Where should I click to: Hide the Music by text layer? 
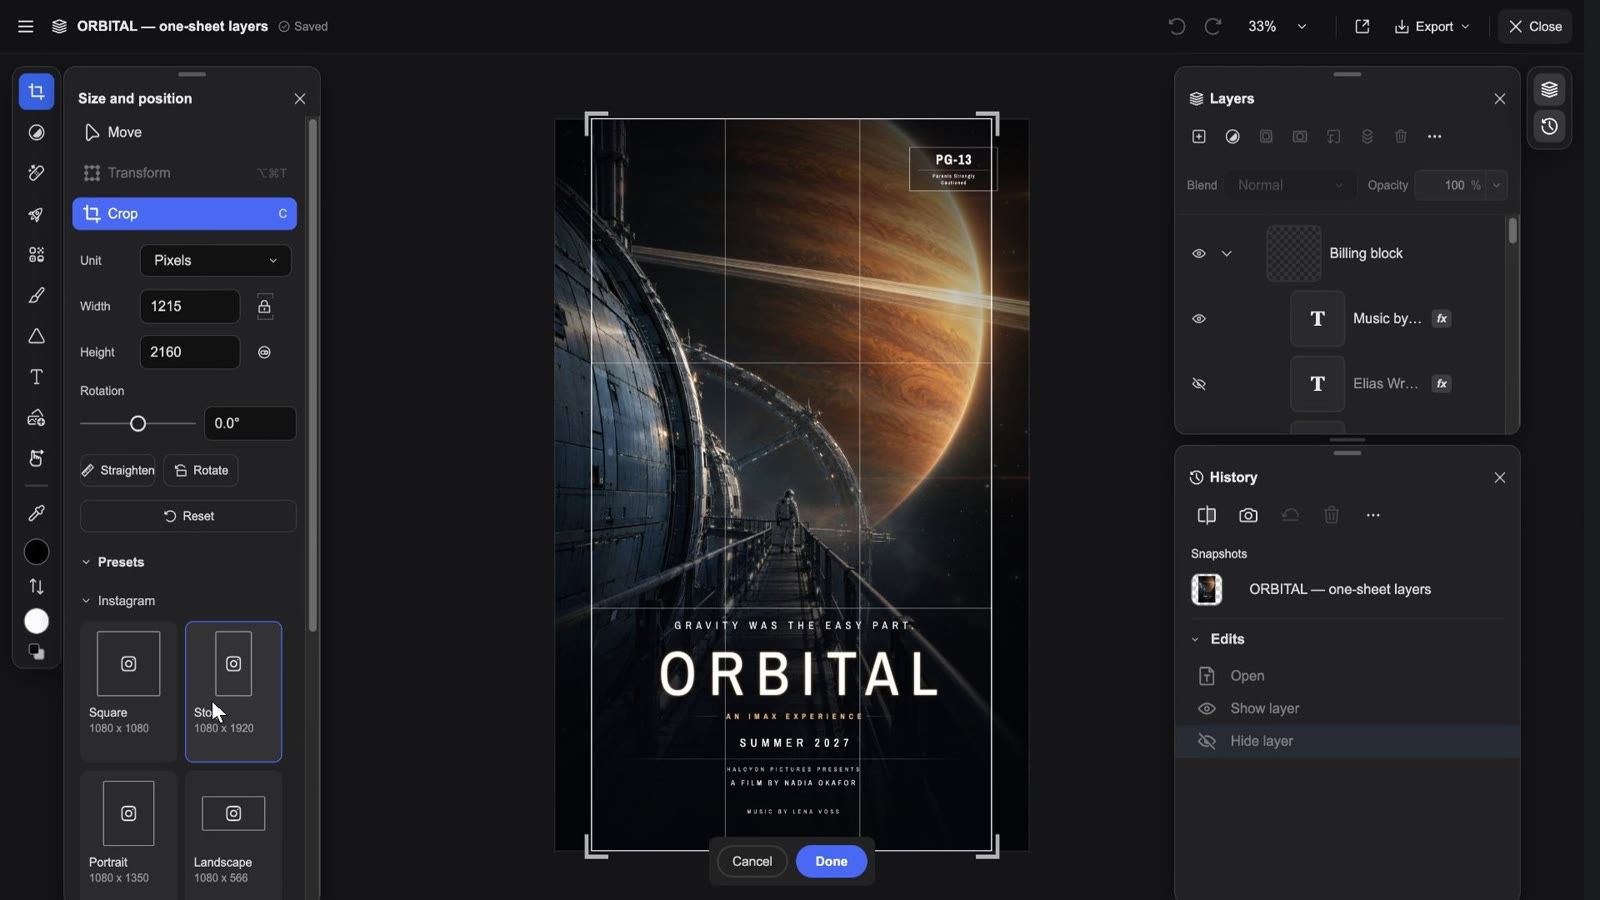click(1199, 318)
